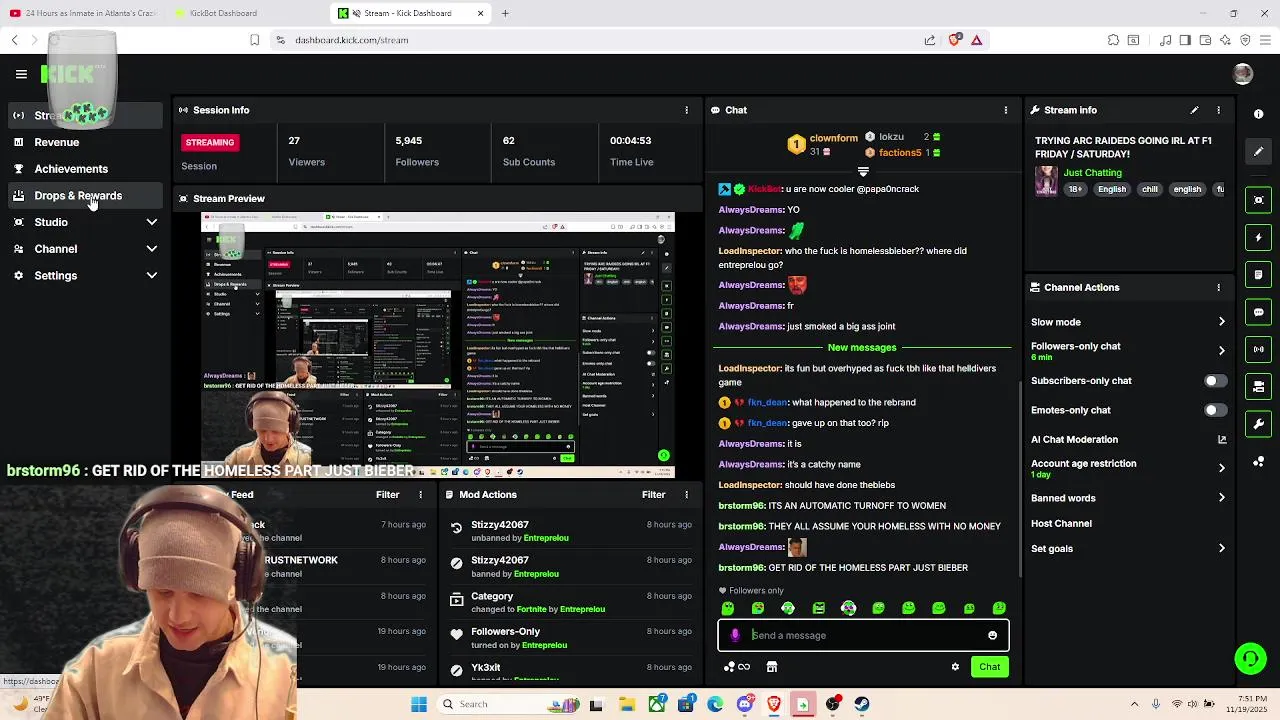The width and height of the screenshot is (1280, 720).
Task: Open OBS Studio from taskbar
Action: [x=832, y=704]
